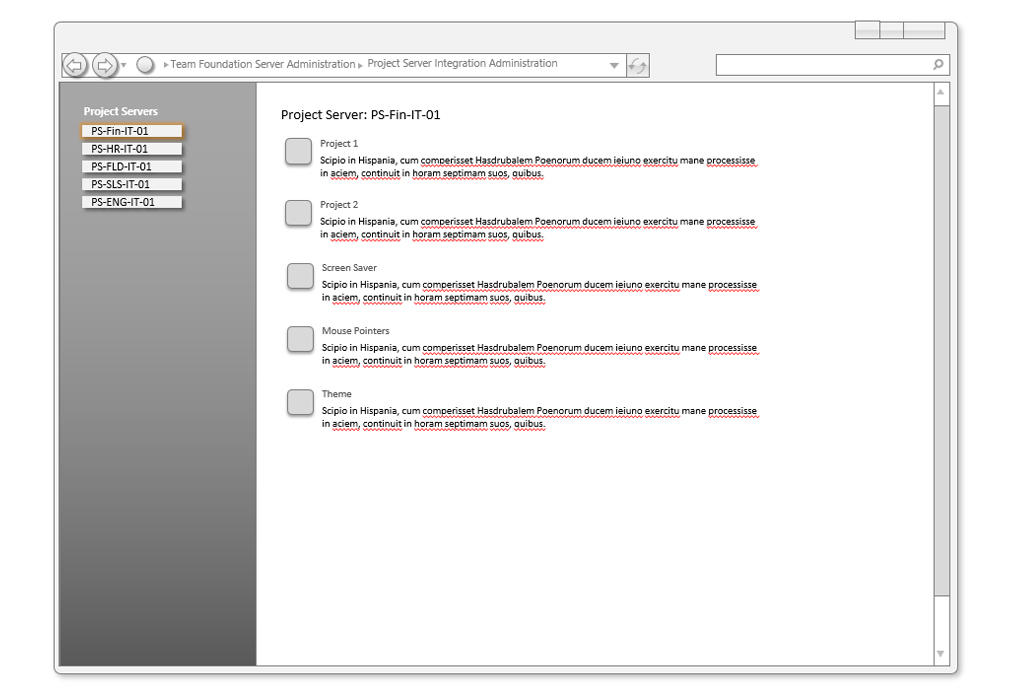Click inside the search input field
Viewport: 1012px width, 697px height.
pyautogui.click(x=822, y=65)
